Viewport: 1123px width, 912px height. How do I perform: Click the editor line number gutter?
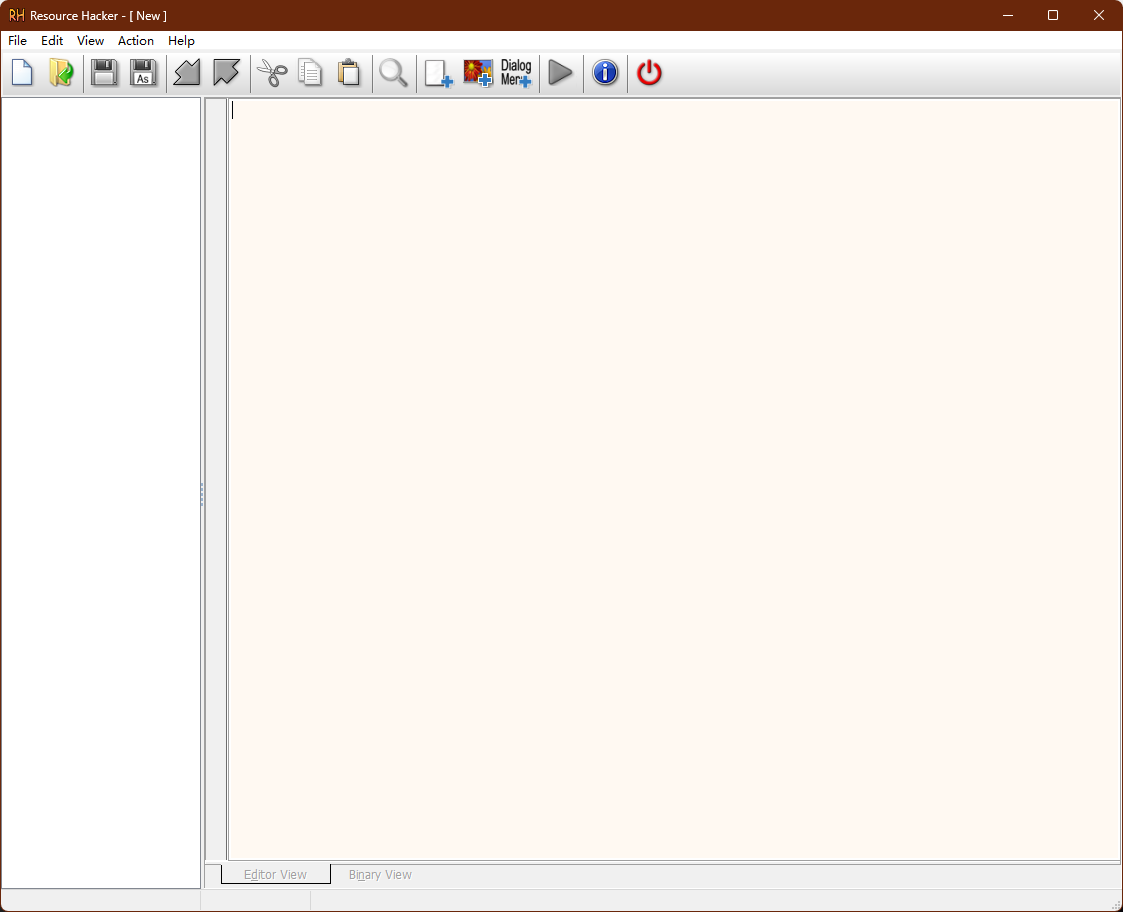click(x=216, y=479)
